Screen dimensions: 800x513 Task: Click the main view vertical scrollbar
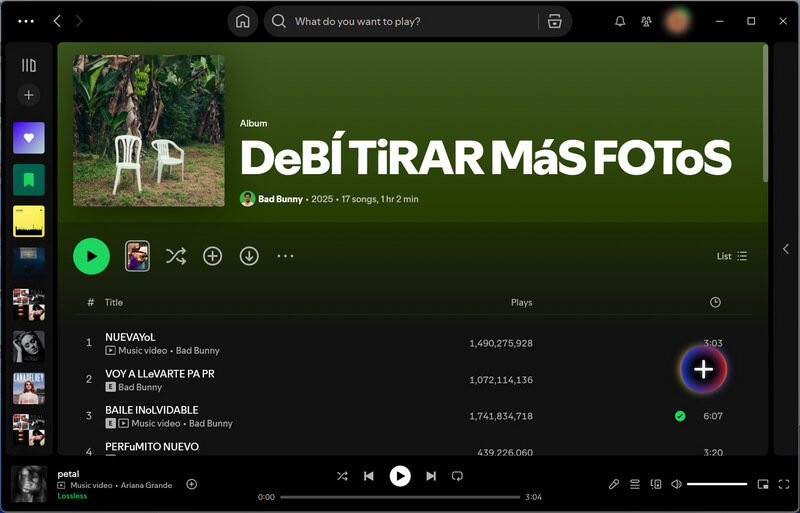(x=765, y=113)
